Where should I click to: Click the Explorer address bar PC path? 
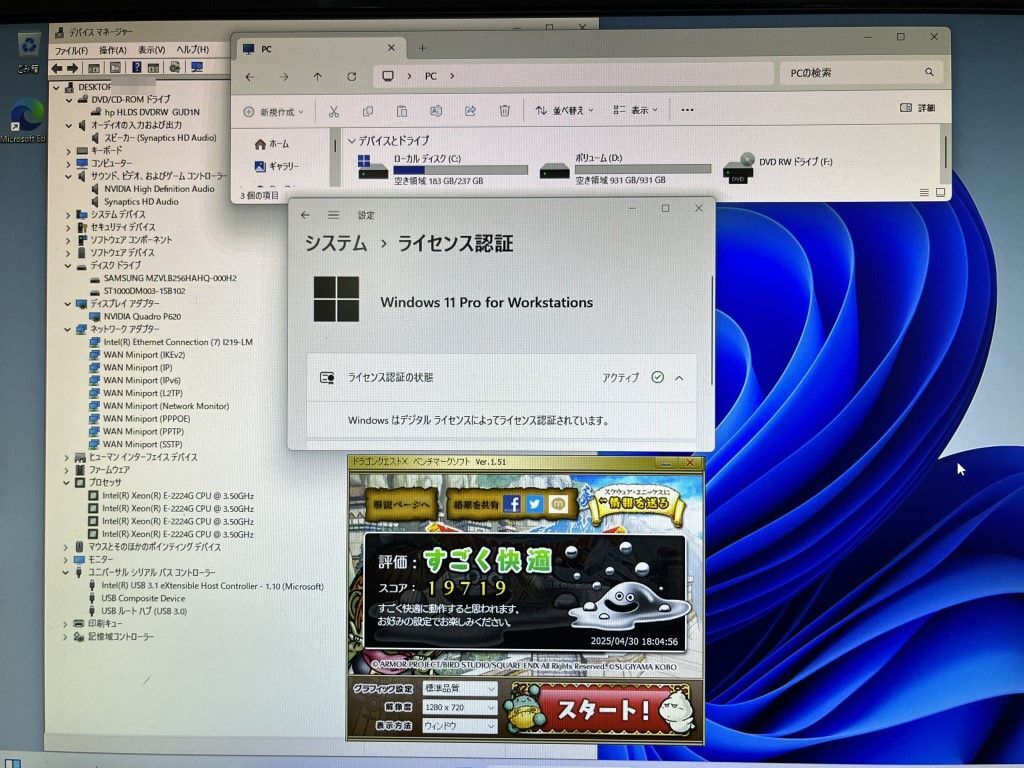tap(573, 76)
